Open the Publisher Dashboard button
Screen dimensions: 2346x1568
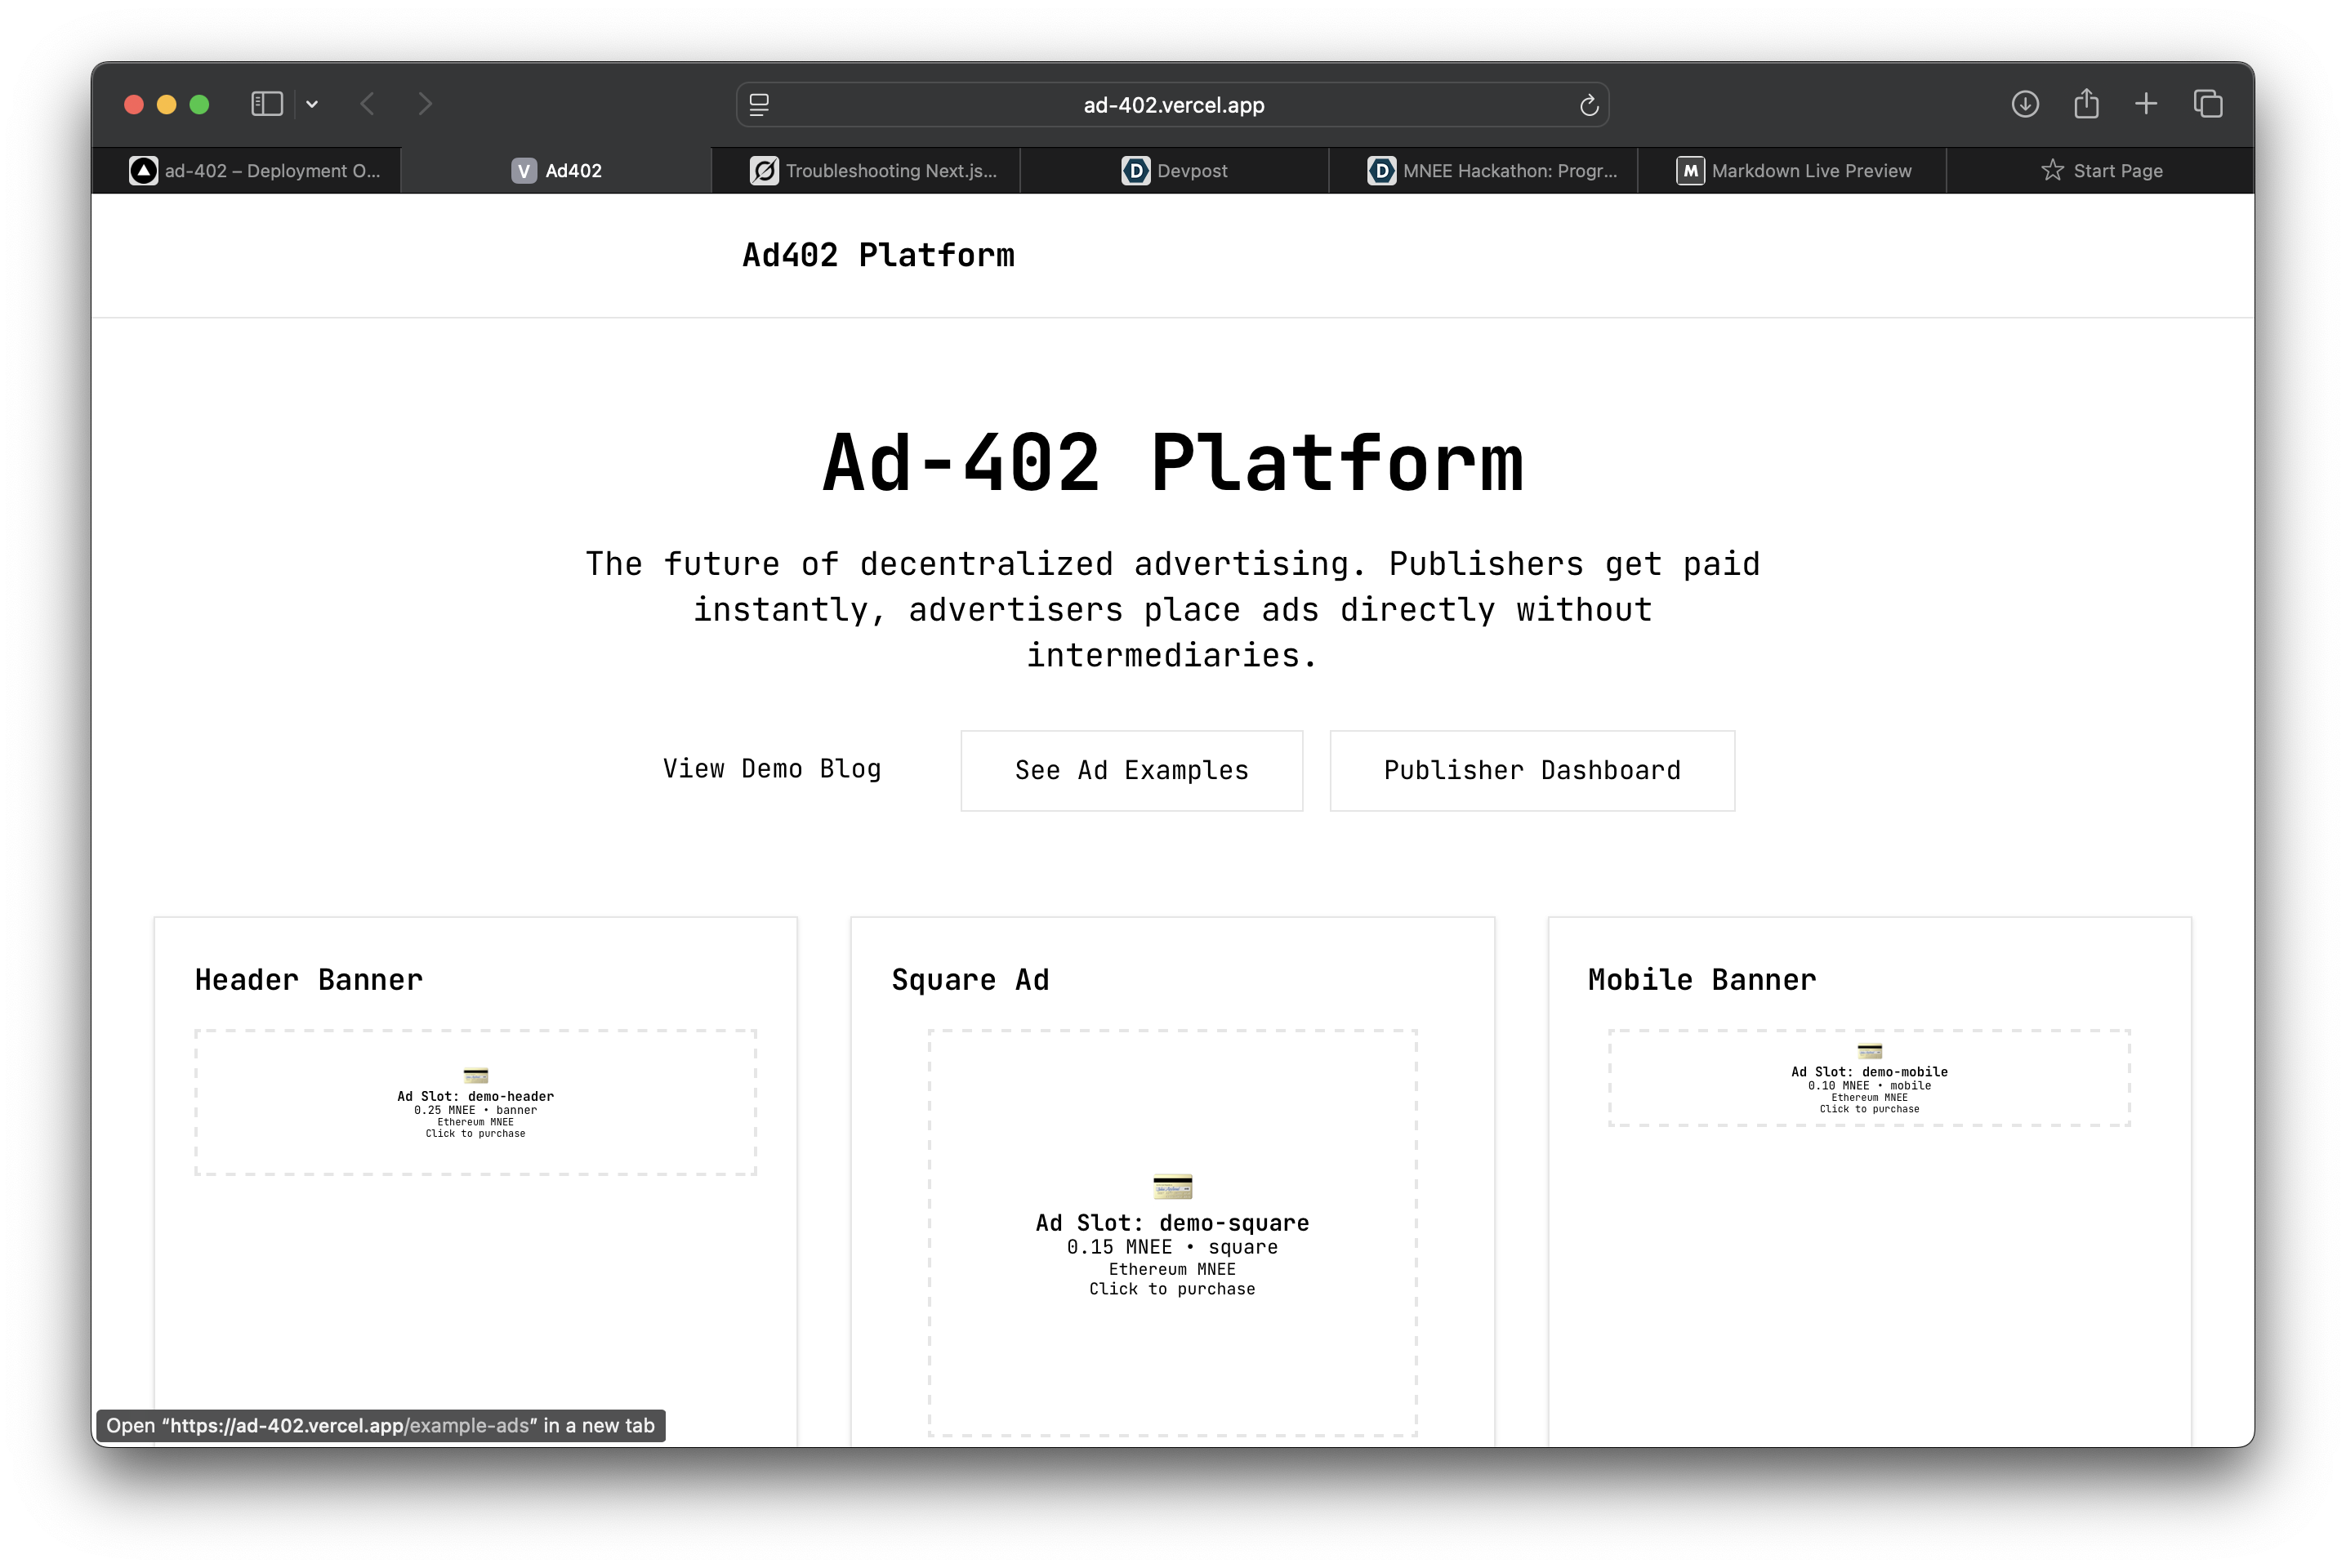(x=1531, y=771)
